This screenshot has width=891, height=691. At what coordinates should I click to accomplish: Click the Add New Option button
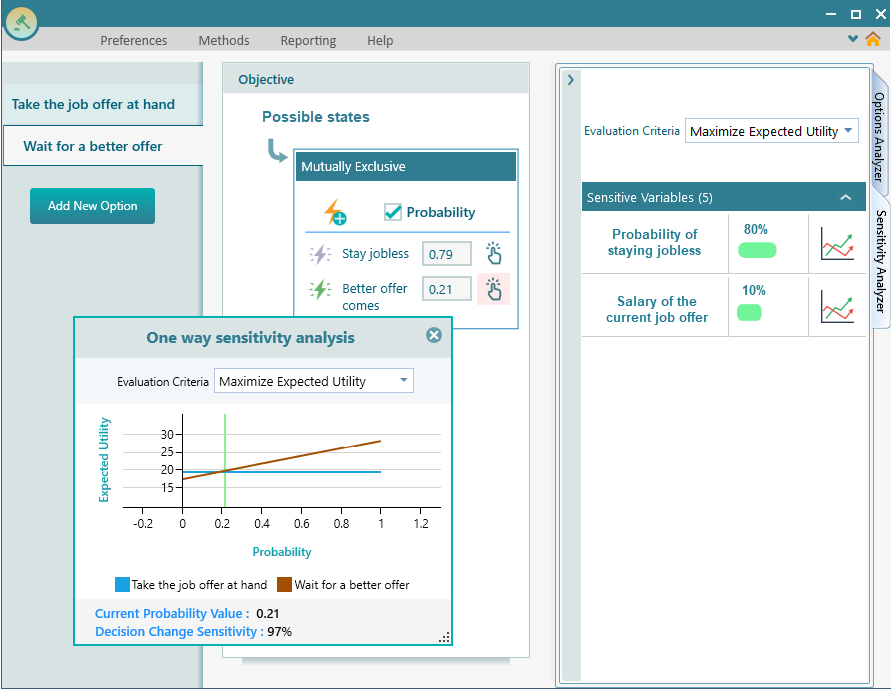[92, 205]
